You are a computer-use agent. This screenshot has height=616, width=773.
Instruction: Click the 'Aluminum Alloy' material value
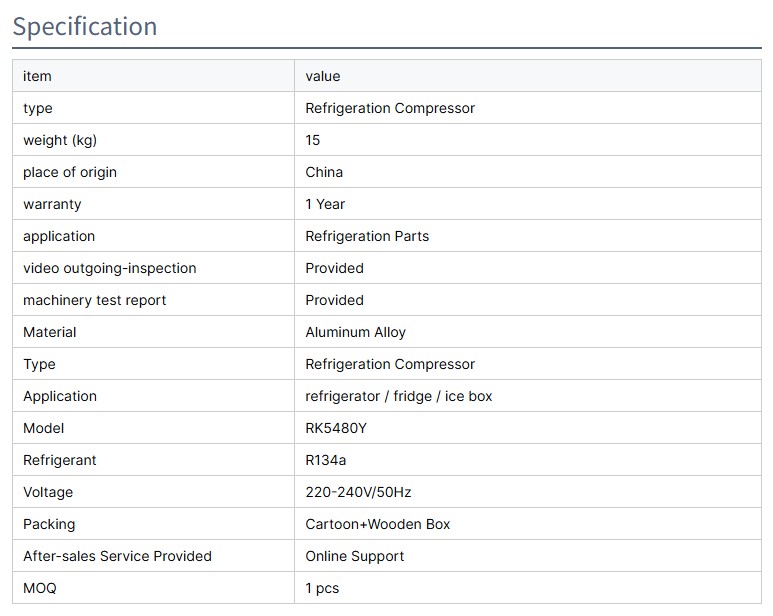[355, 332]
